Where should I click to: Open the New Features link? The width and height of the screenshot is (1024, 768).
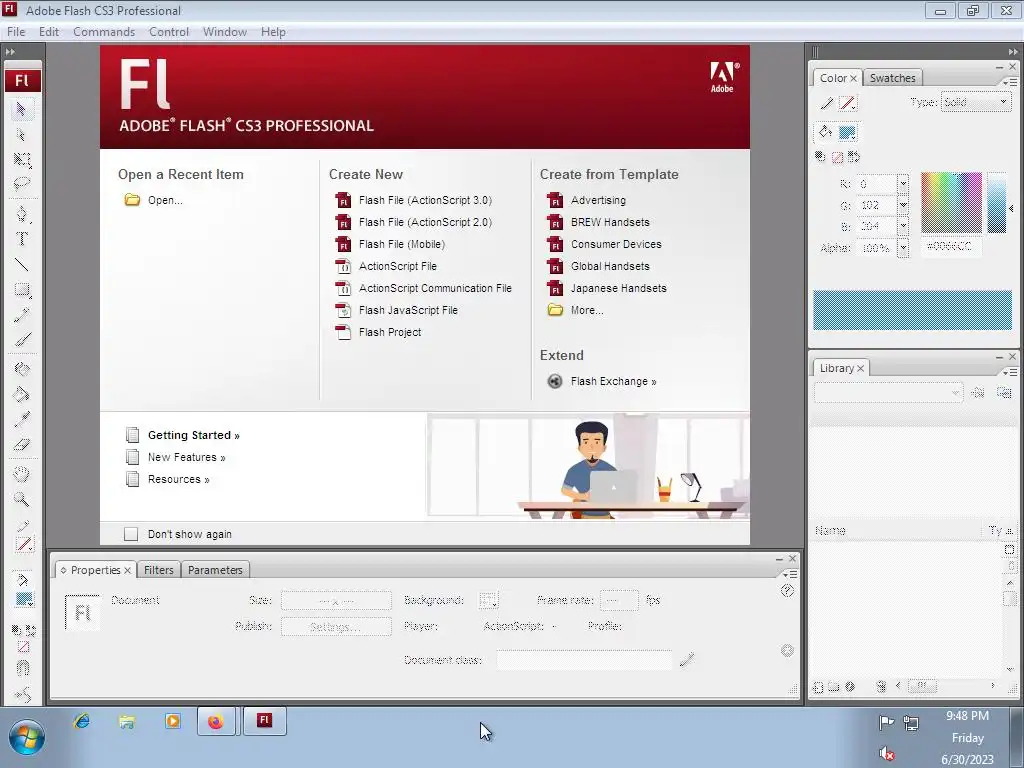(x=186, y=458)
